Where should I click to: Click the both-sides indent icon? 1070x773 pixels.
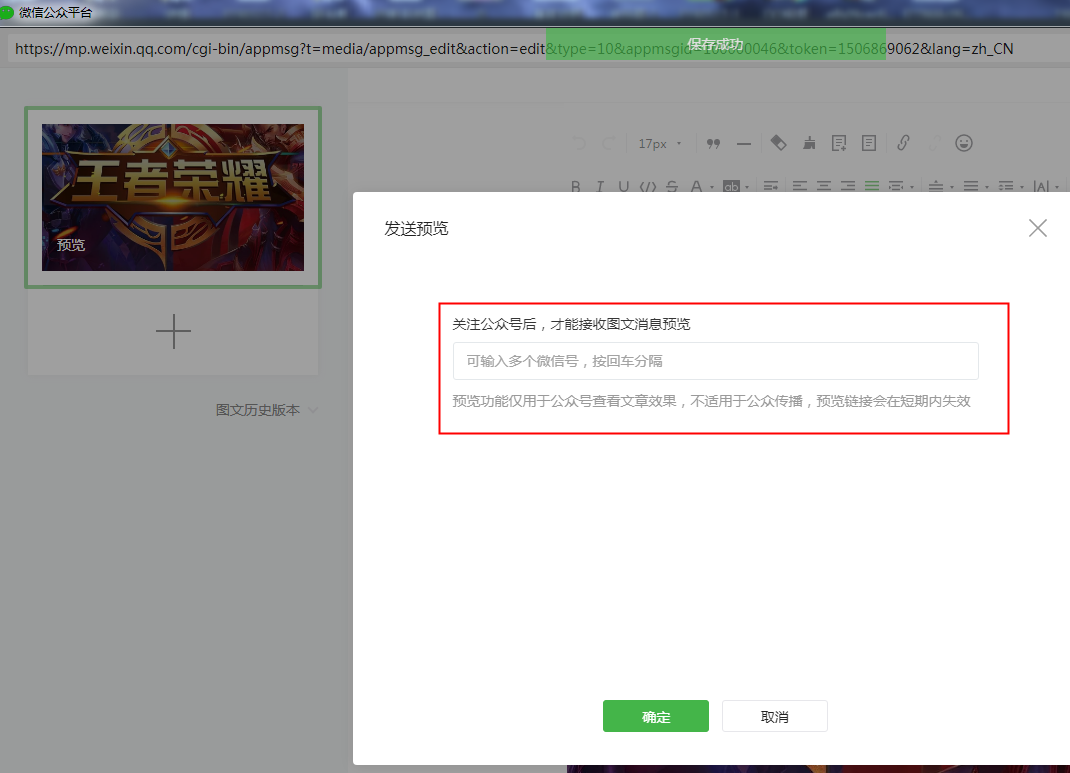pos(895,186)
